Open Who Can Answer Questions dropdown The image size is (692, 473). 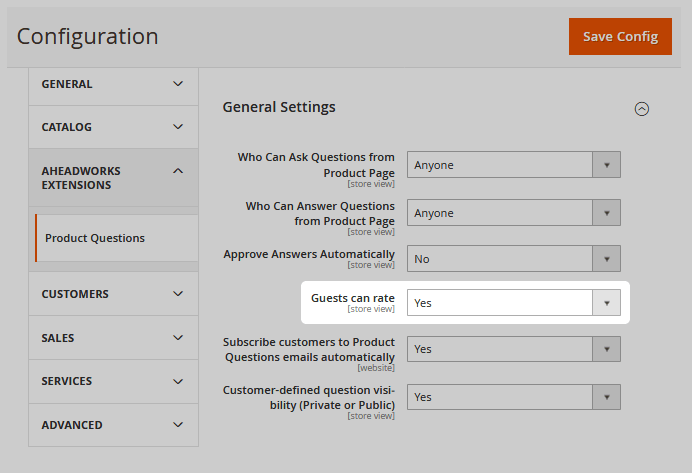point(514,213)
